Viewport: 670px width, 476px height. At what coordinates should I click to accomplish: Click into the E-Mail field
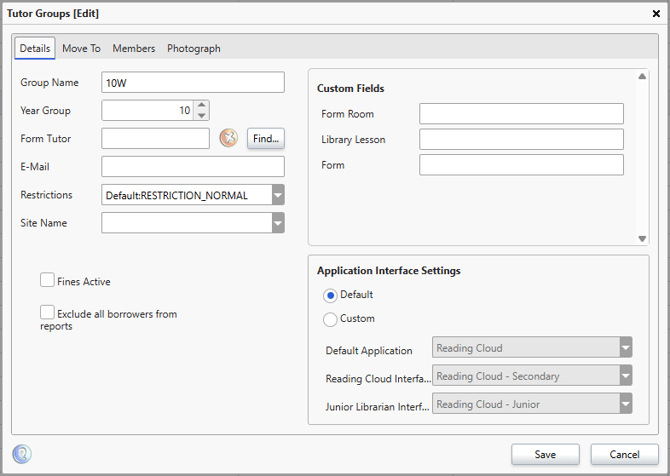[x=193, y=167]
